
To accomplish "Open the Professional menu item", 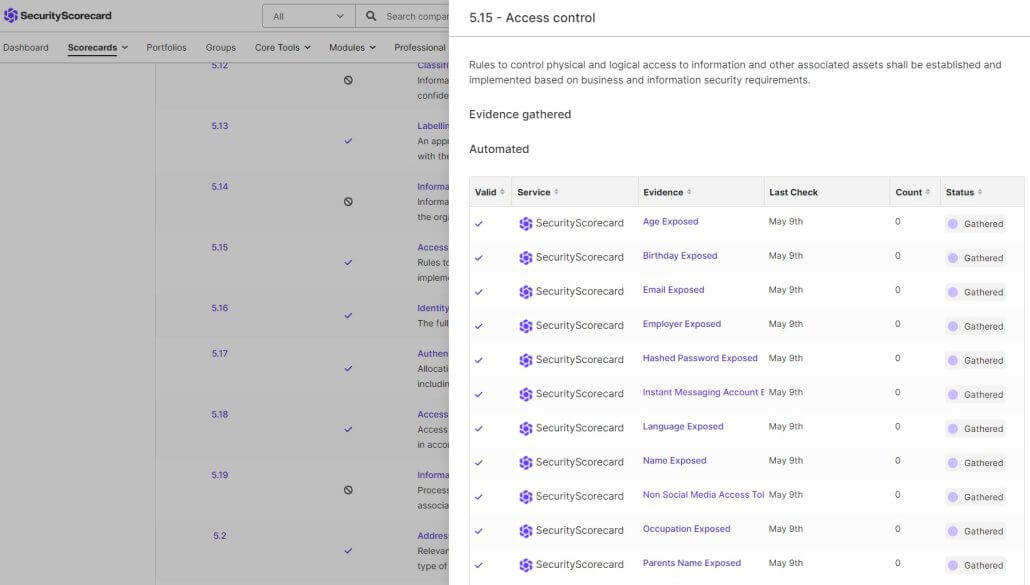I will click(420, 47).
